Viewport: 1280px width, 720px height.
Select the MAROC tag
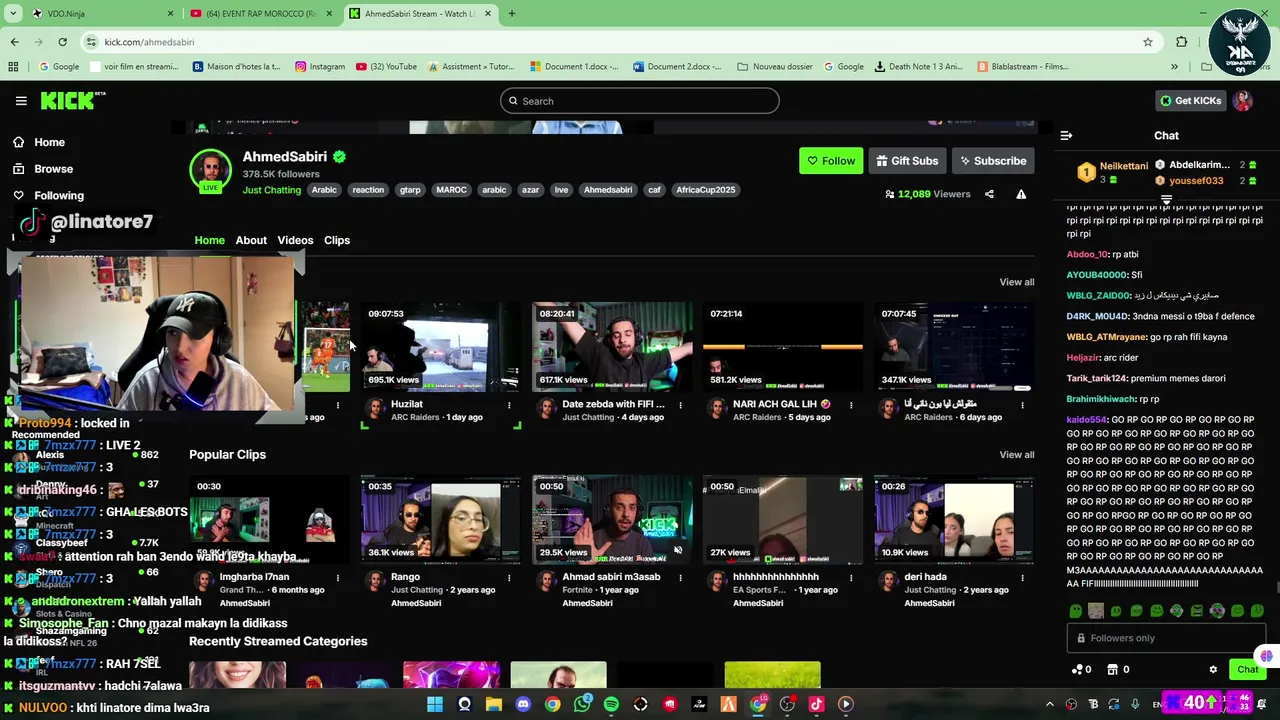[x=451, y=190]
